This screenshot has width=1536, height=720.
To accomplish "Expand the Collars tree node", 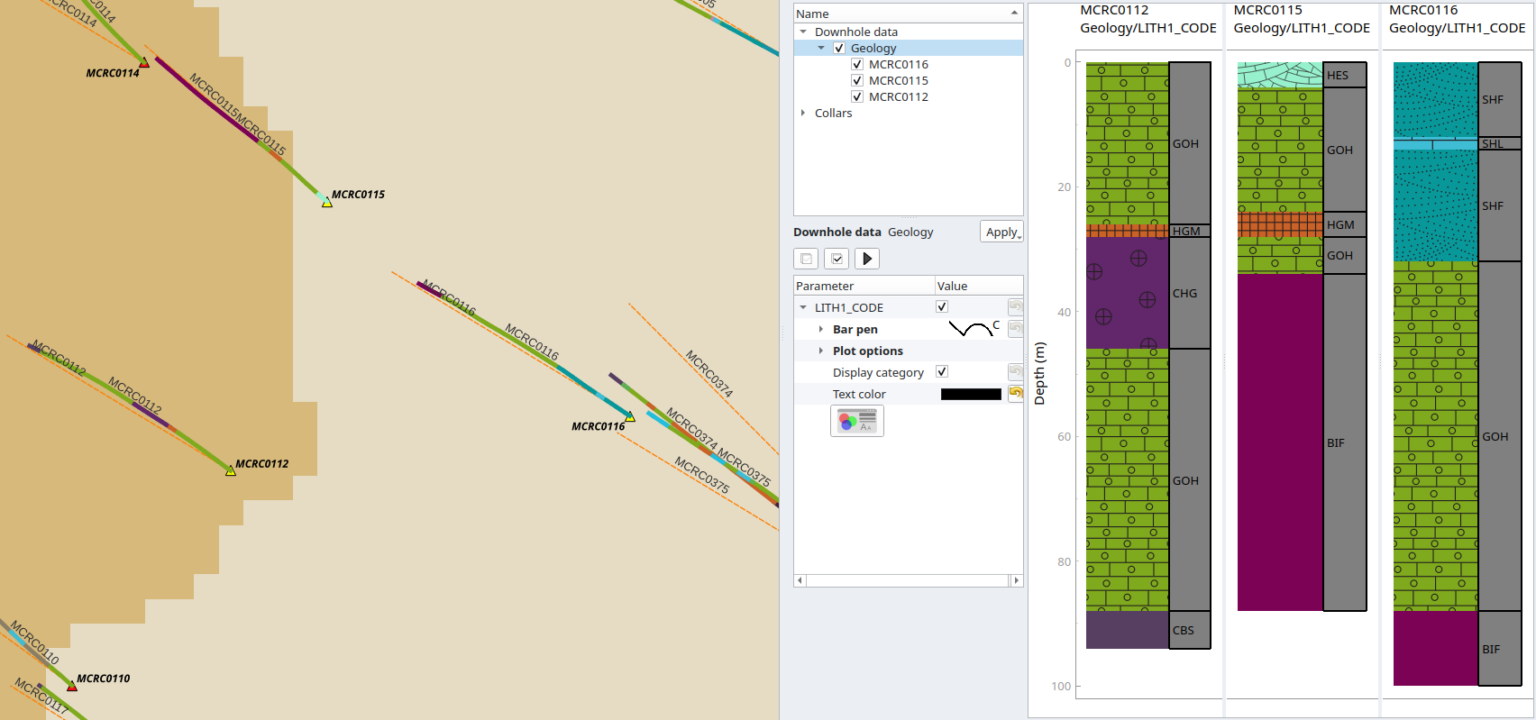I will pyautogui.click(x=803, y=113).
